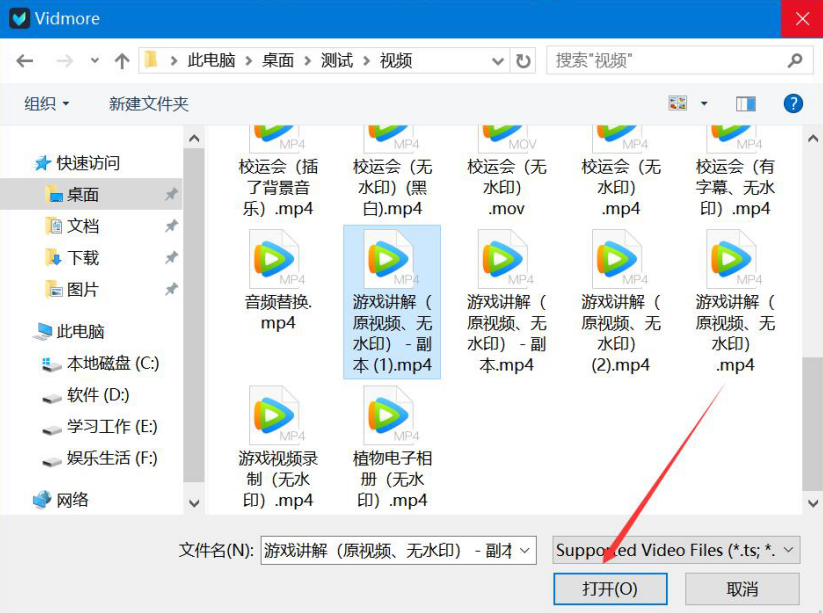Select file 校运会（无水印）(黑白).mp4

(392, 172)
